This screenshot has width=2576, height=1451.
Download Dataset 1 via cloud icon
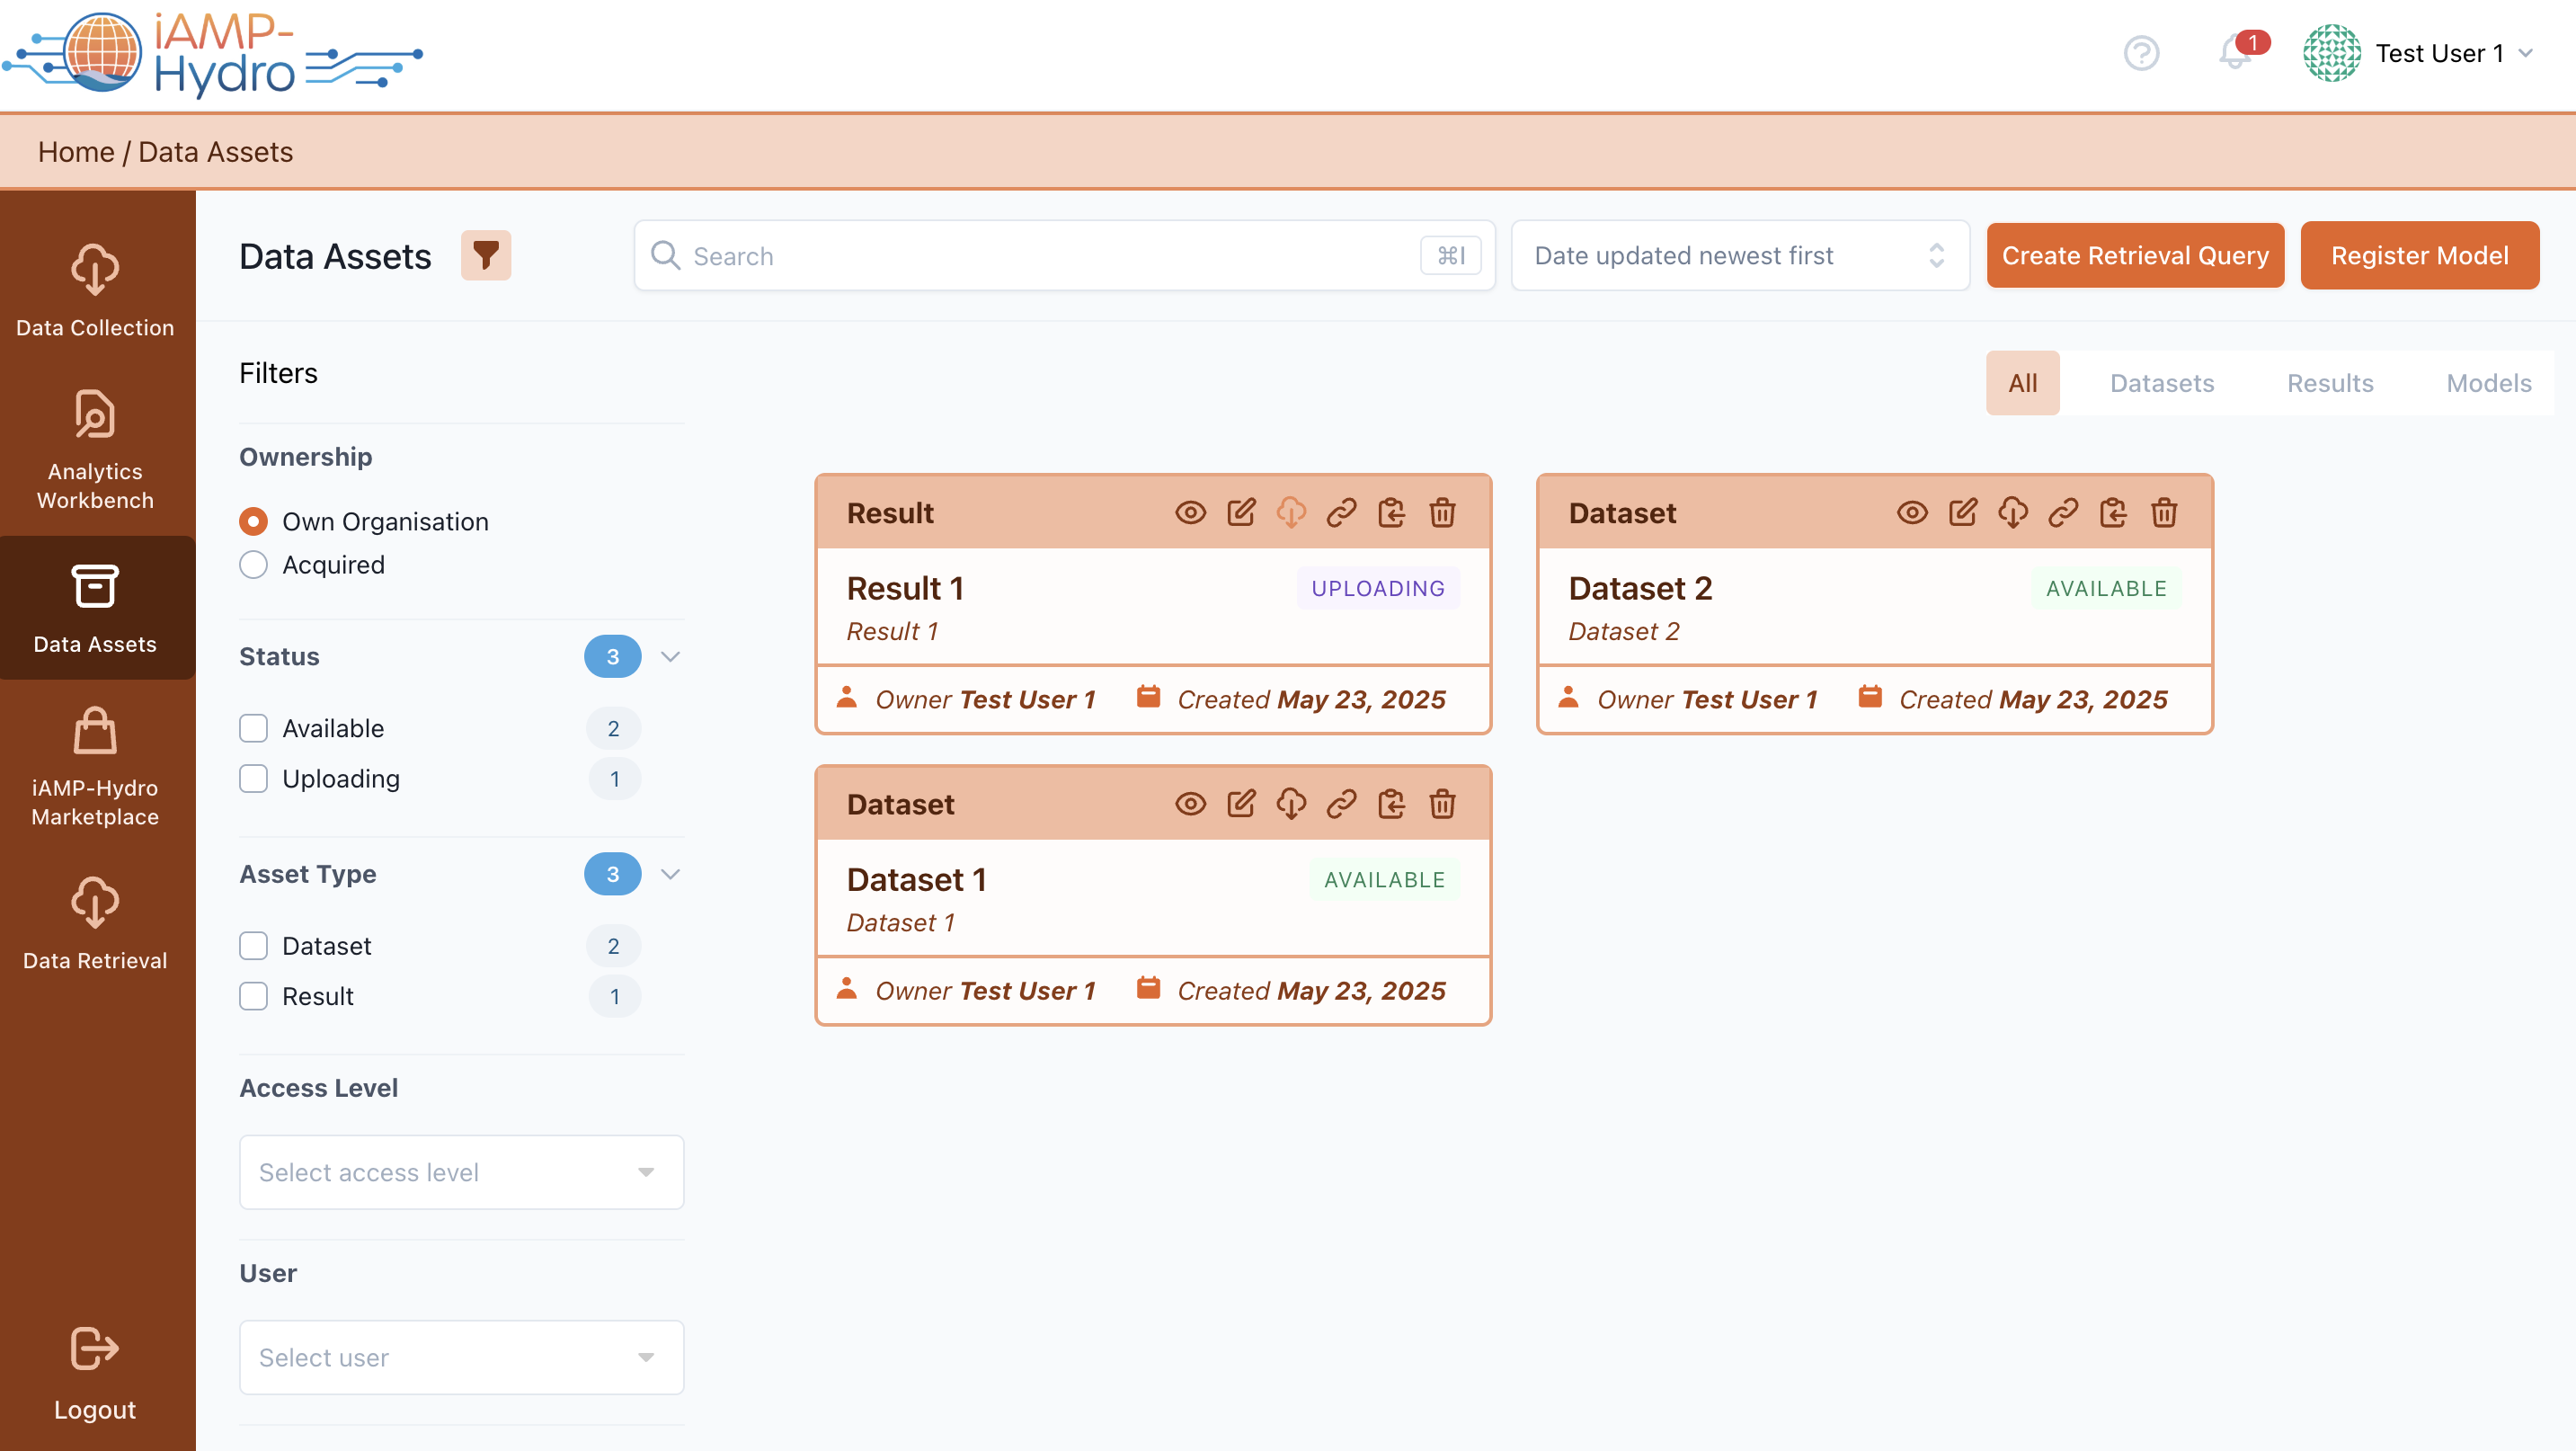coord(1291,804)
